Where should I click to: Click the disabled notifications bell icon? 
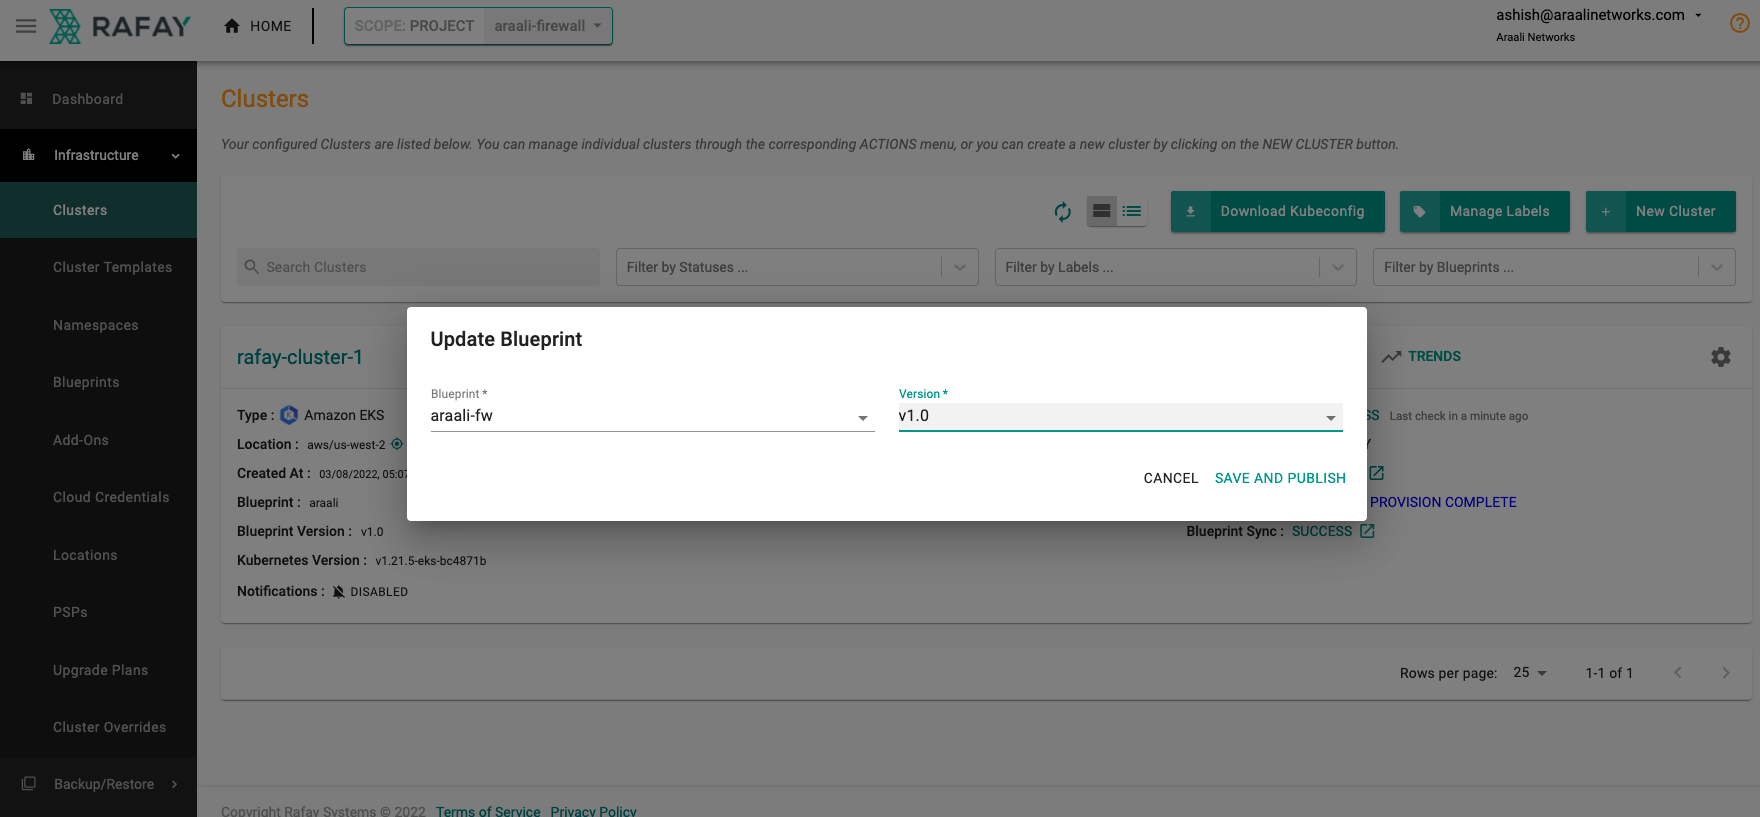339,592
